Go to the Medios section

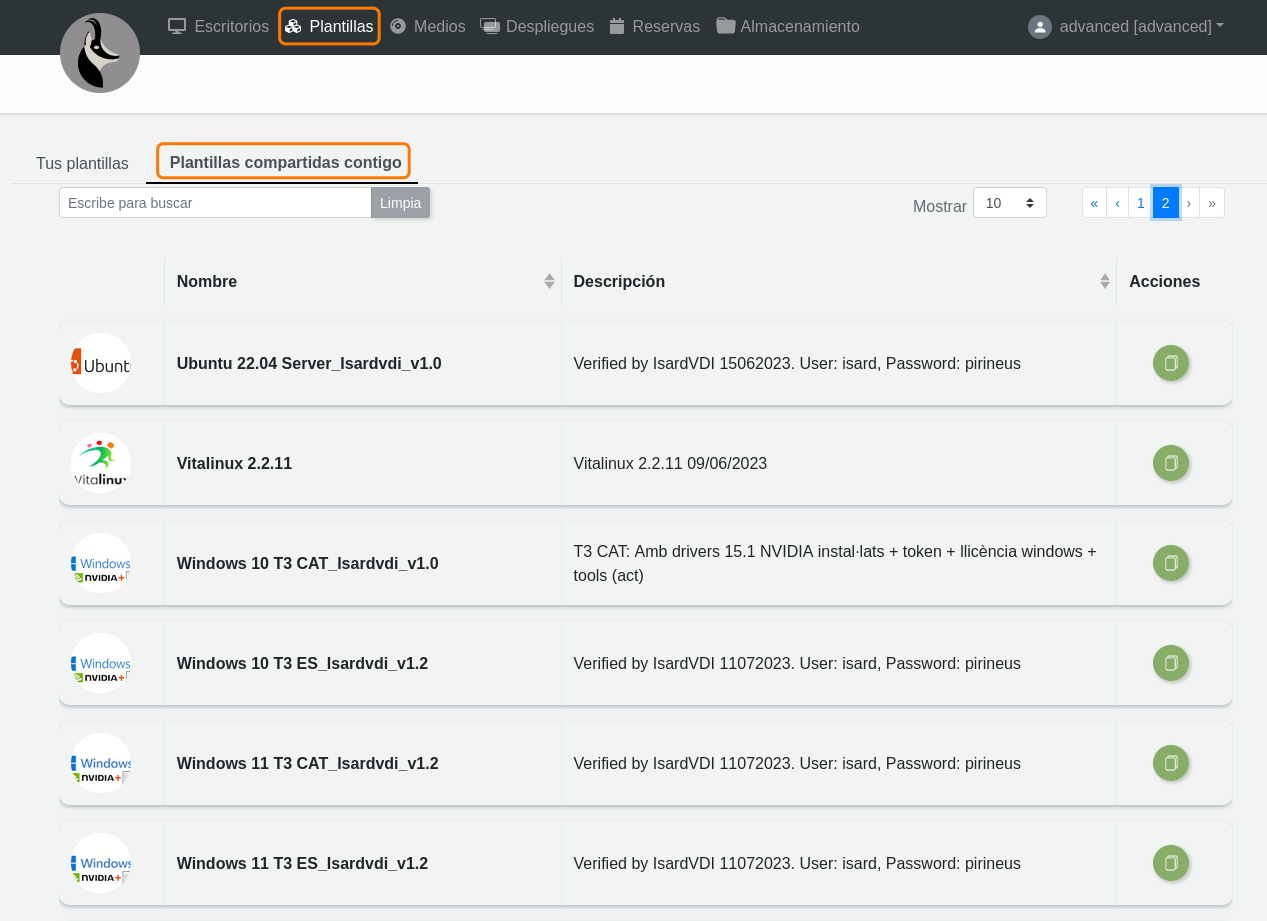[x=428, y=27]
